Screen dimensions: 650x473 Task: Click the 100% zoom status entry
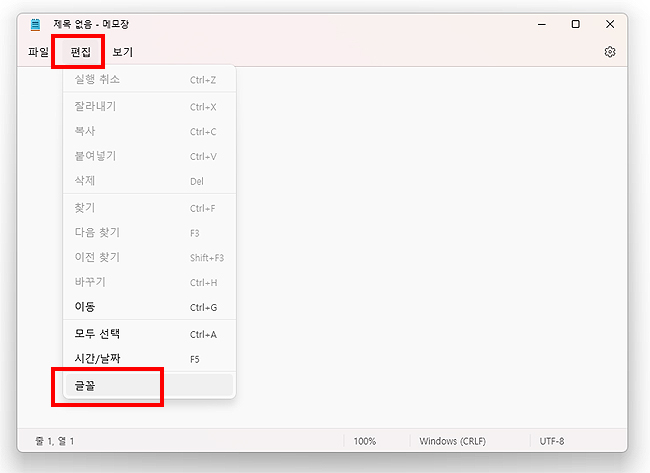click(365, 441)
